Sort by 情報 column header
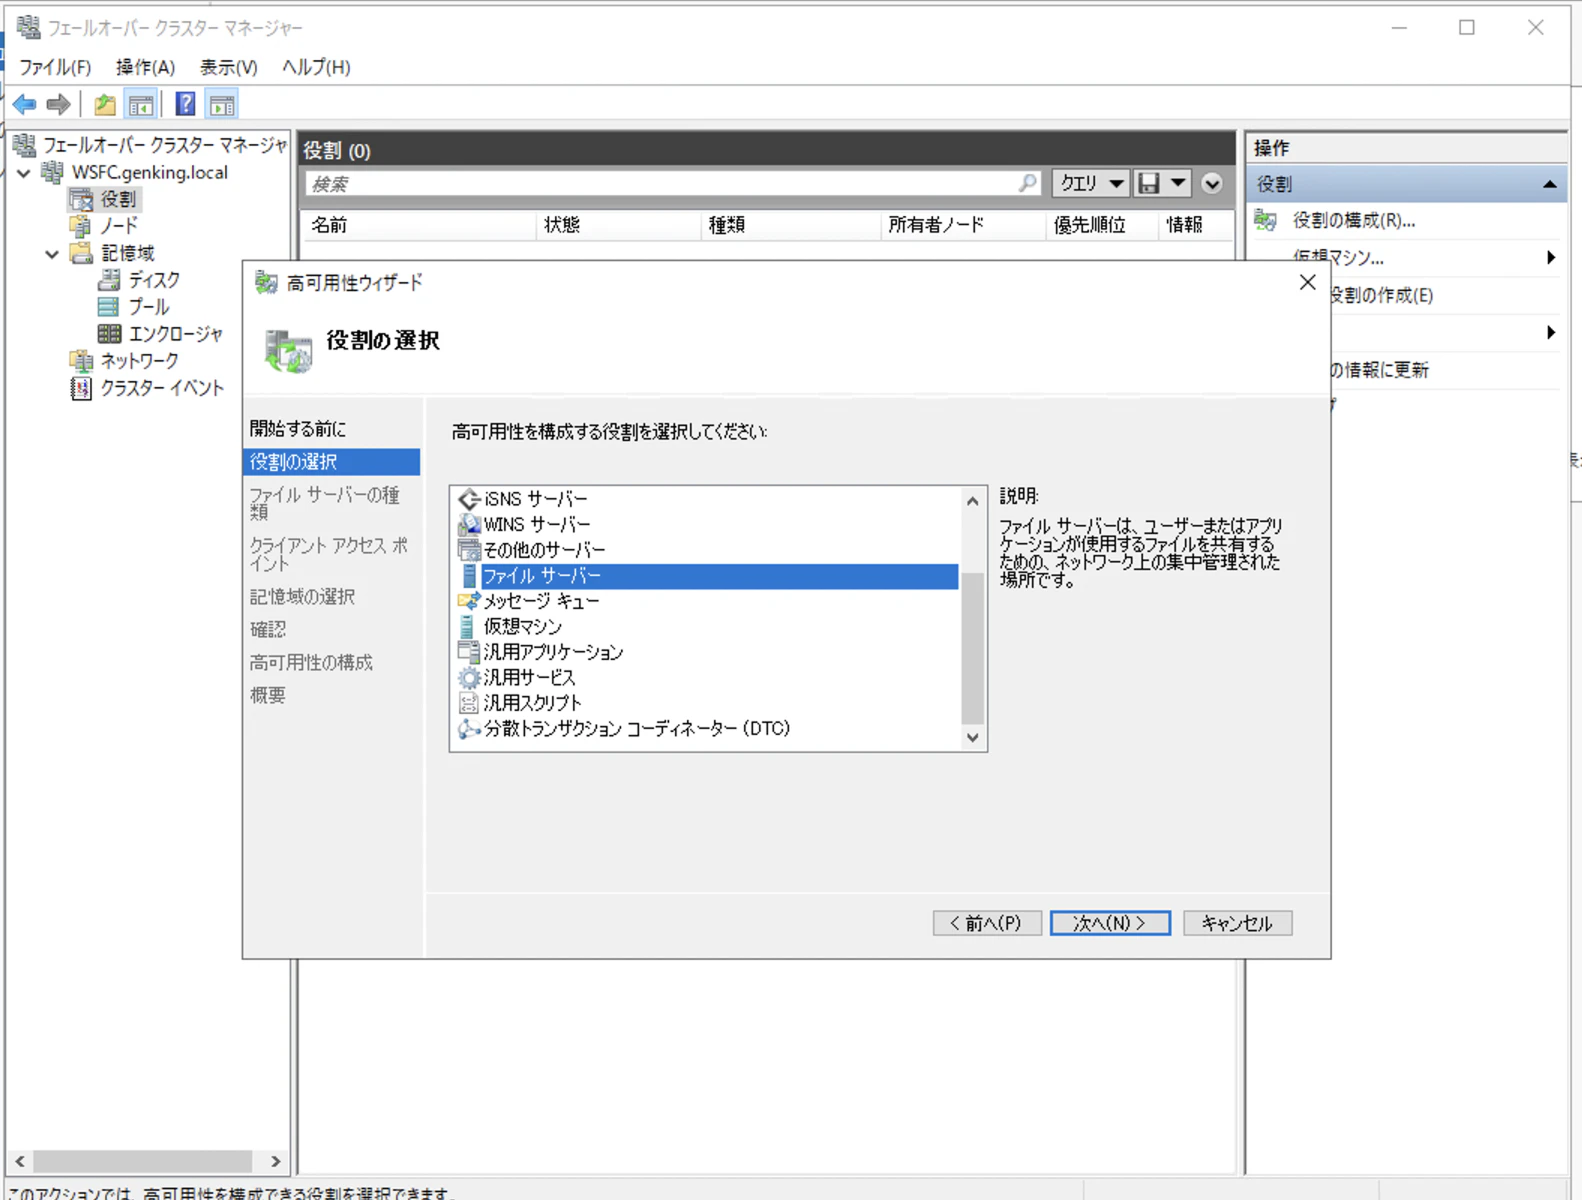The image size is (1582, 1200). 1196,225
